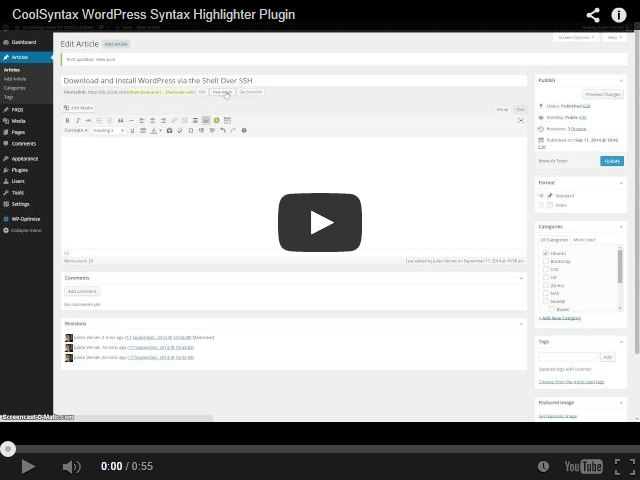The height and width of the screenshot is (480, 640).
Task: Open video on YouTube via logo
Action: click(584, 467)
